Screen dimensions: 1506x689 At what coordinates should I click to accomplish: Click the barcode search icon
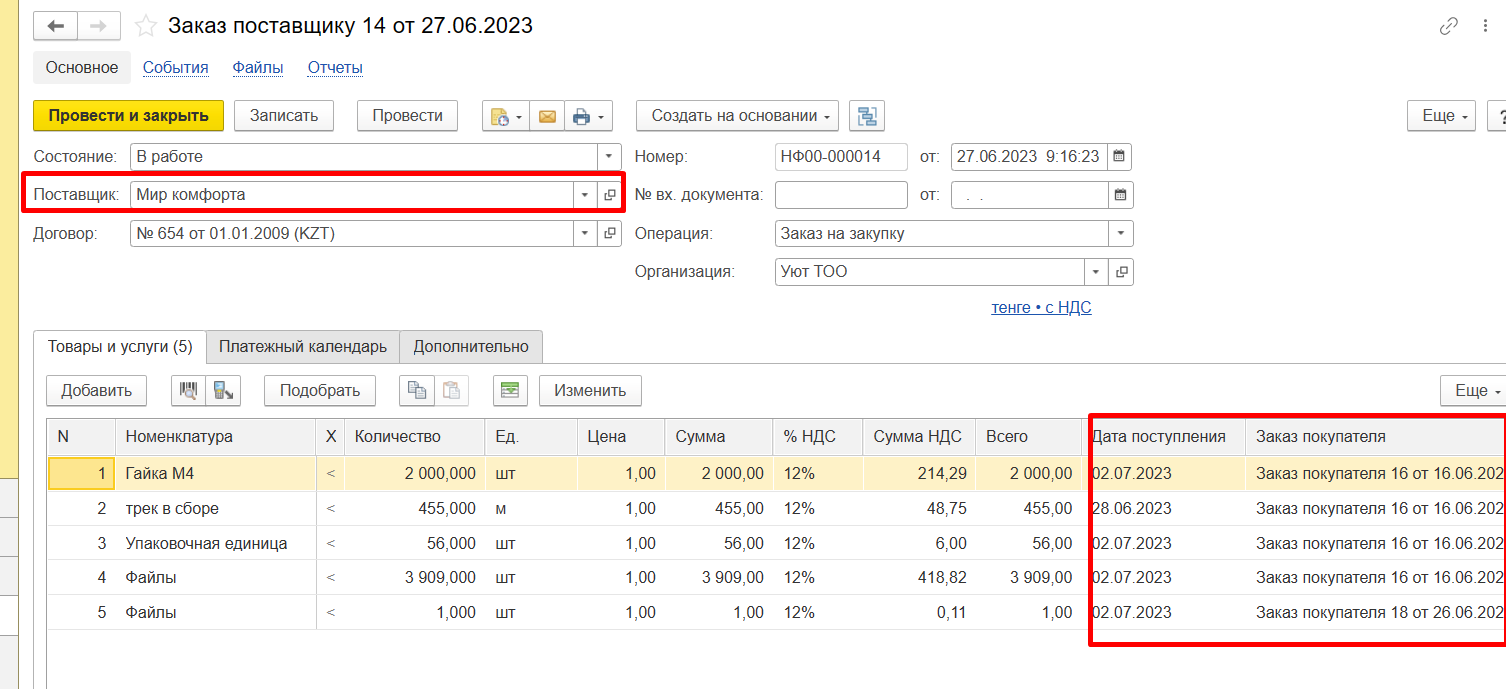point(188,390)
